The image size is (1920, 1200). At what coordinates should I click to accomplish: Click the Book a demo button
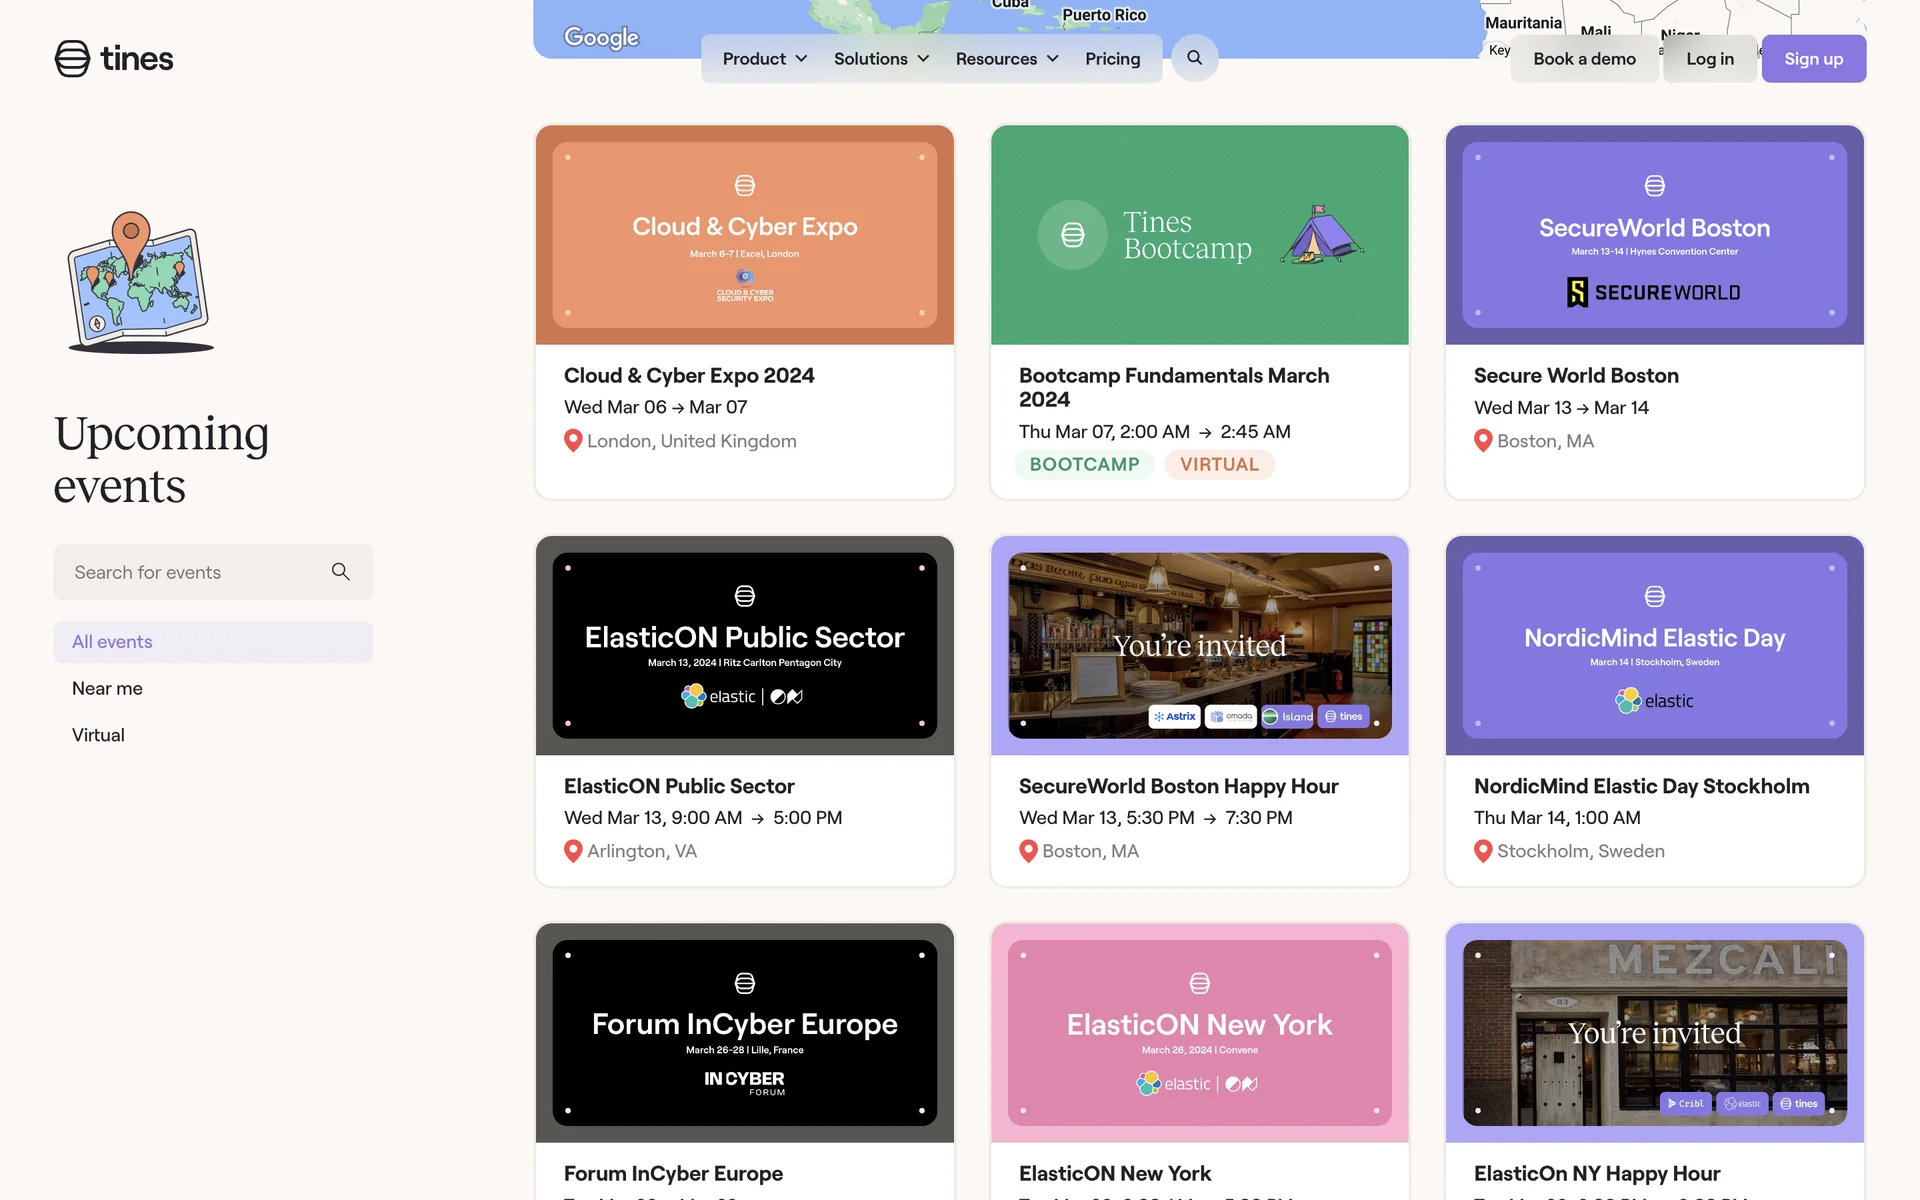point(1584,59)
